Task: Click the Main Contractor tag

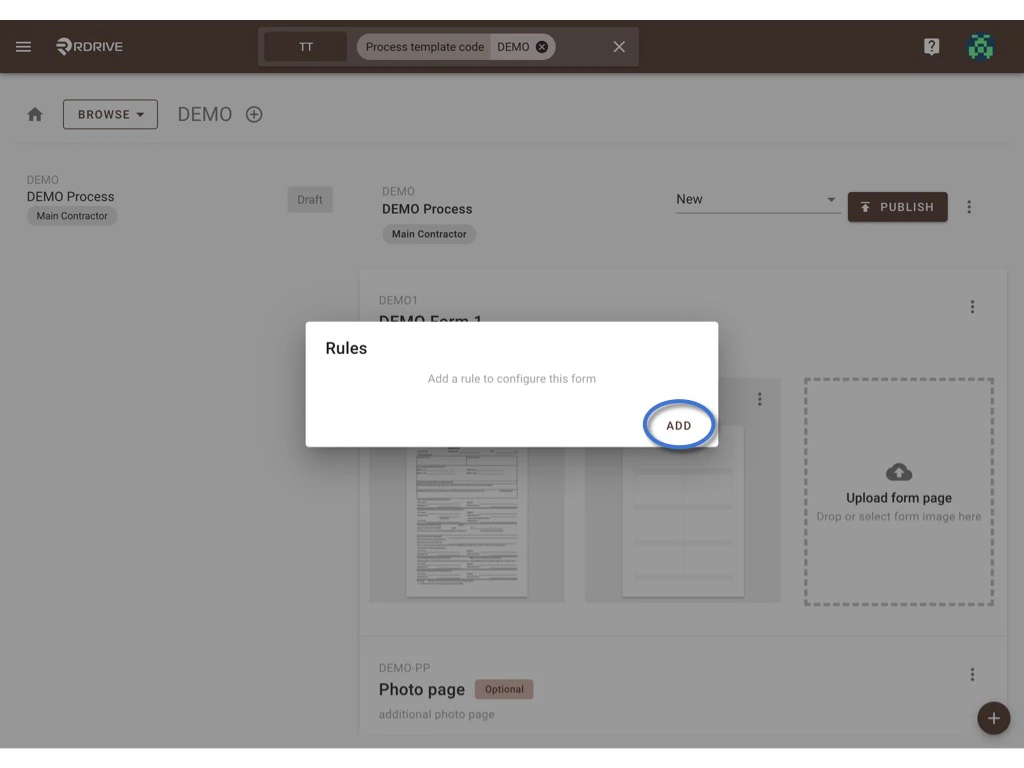Action: pos(428,234)
